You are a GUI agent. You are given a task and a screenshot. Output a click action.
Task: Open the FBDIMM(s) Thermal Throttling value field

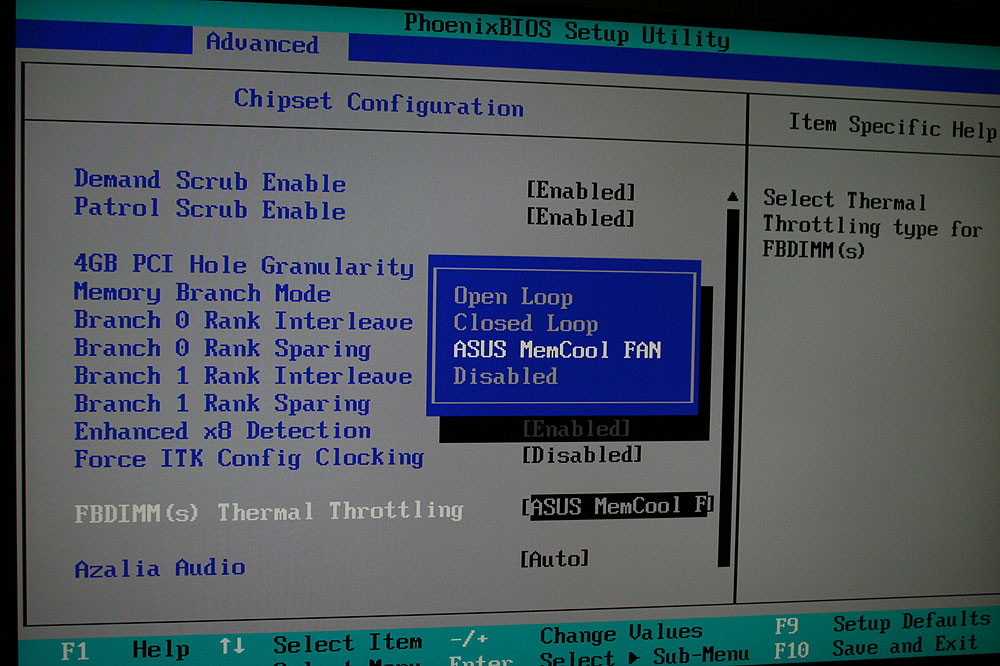[616, 506]
